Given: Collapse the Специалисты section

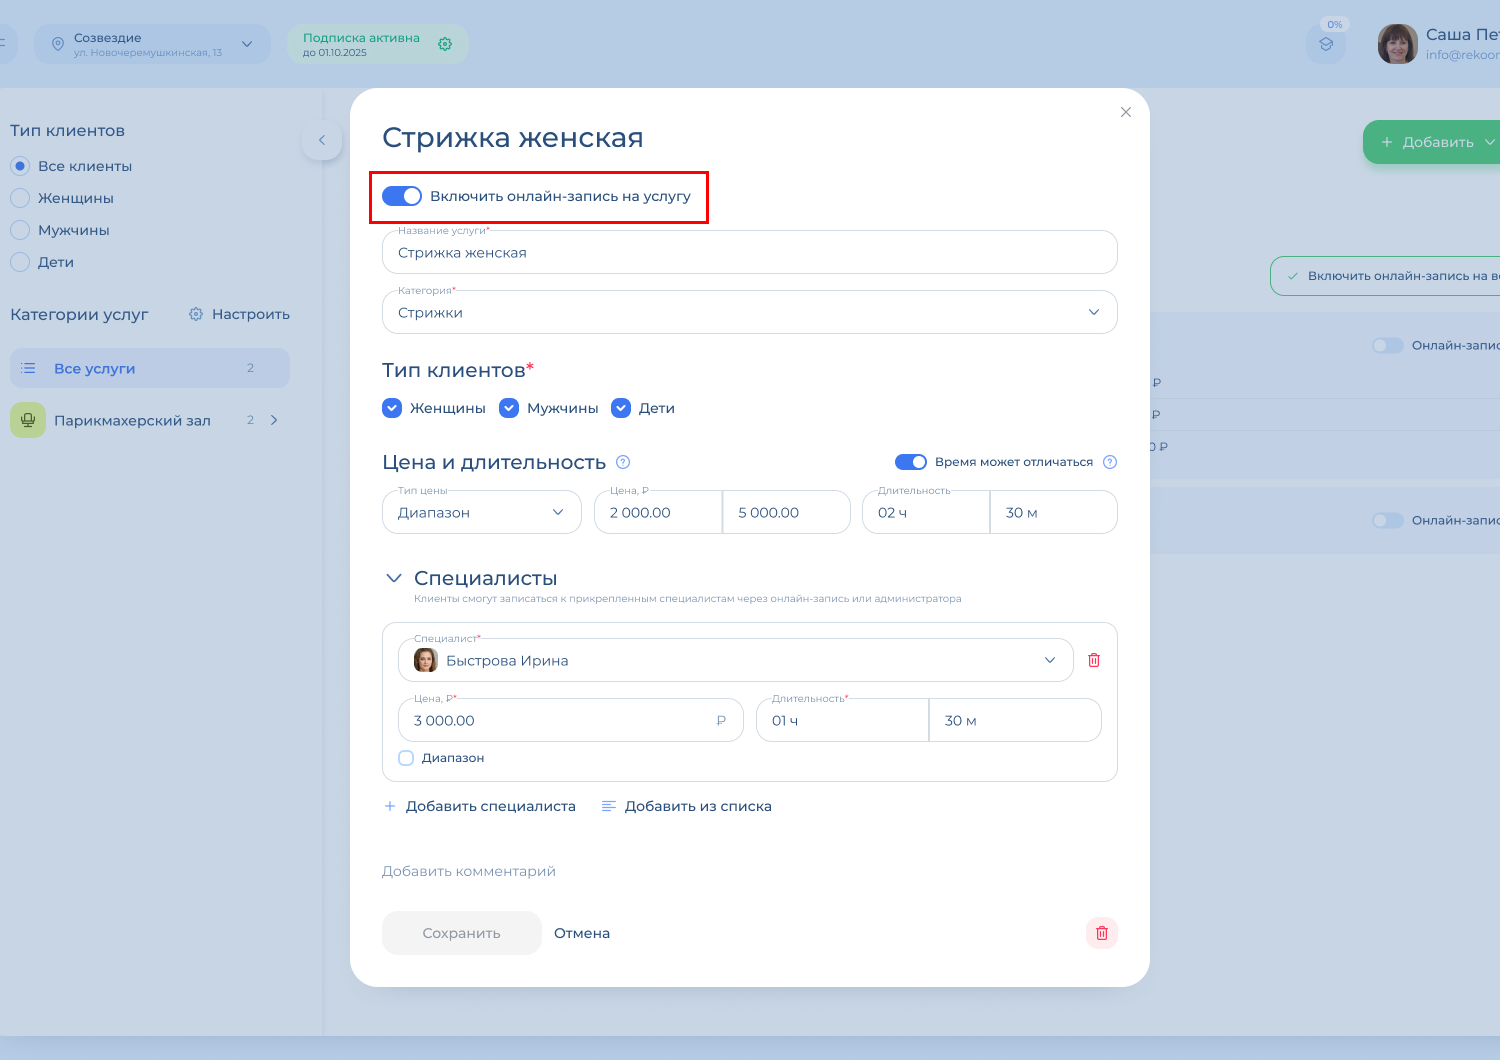Looking at the screenshot, I should 394,578.
